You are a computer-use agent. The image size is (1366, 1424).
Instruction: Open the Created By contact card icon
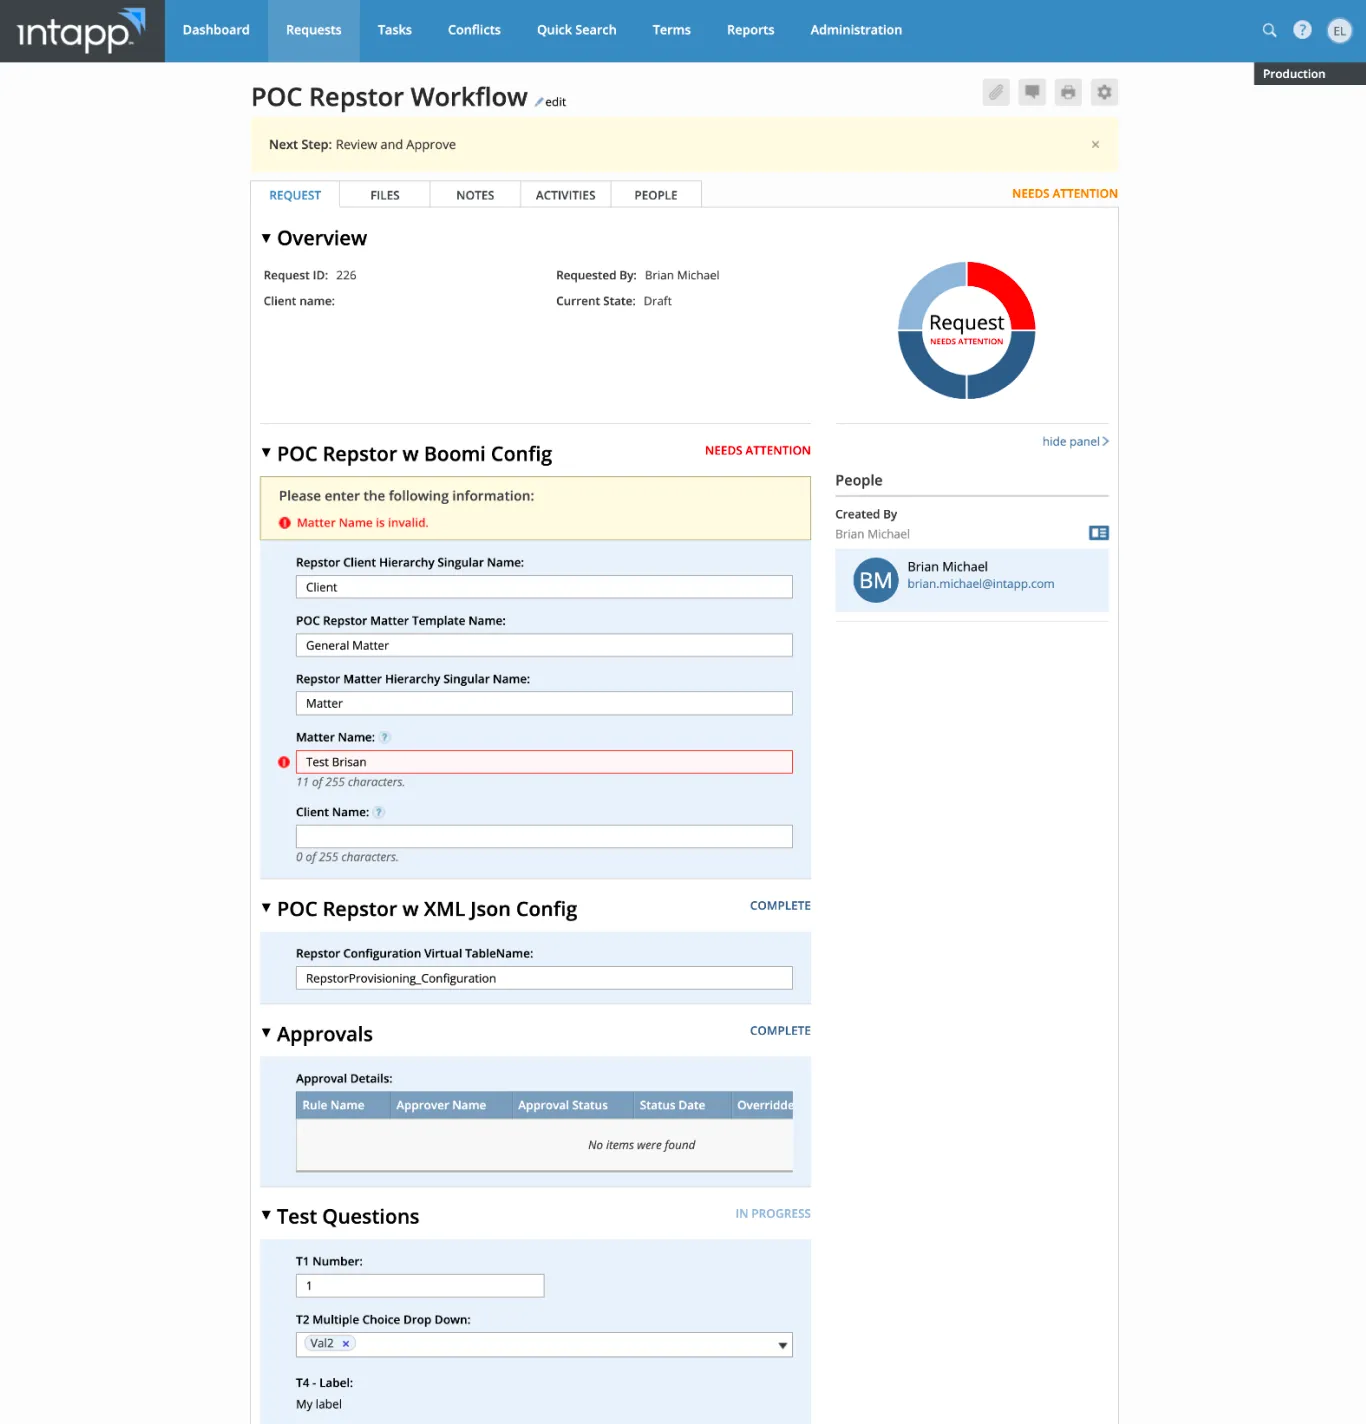(1099, 533)
